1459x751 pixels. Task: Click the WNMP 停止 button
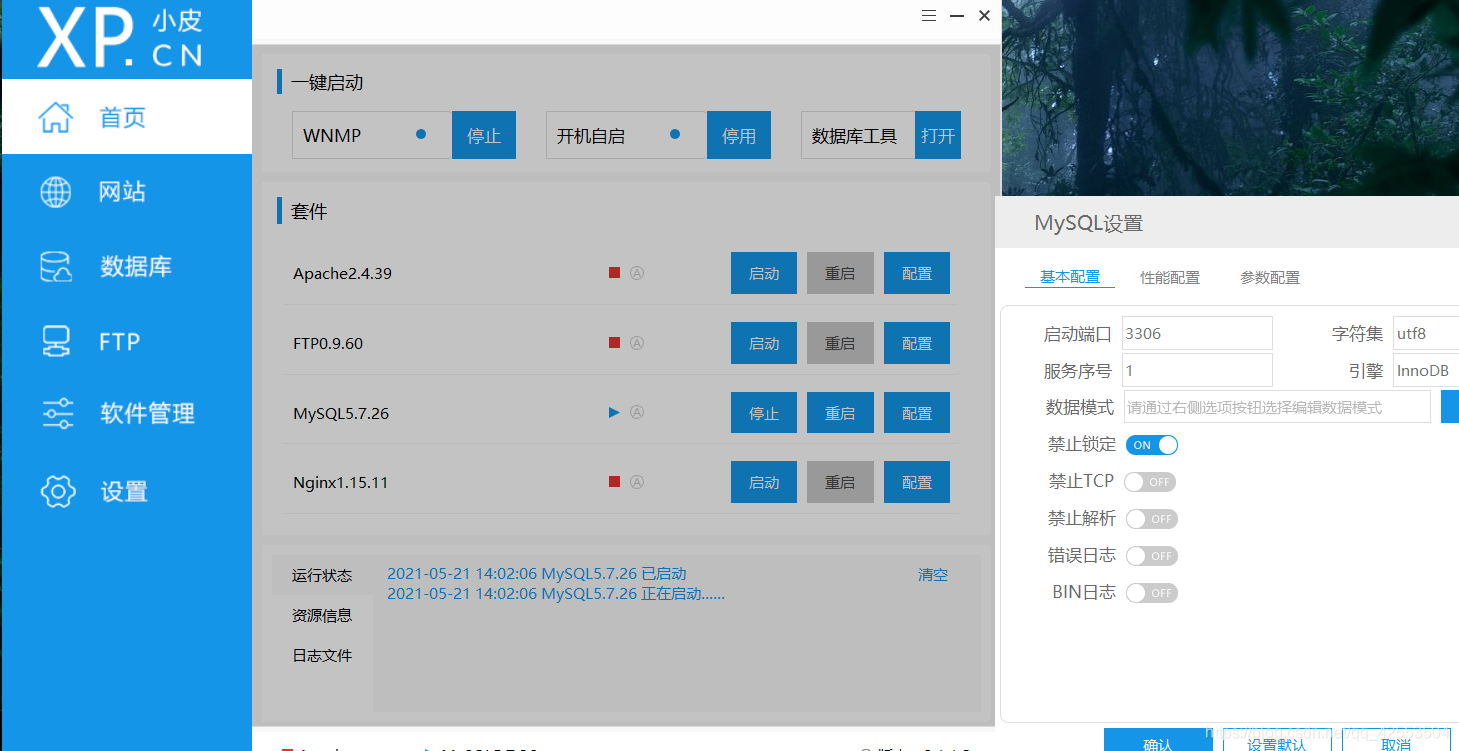[x=484, y=135]
